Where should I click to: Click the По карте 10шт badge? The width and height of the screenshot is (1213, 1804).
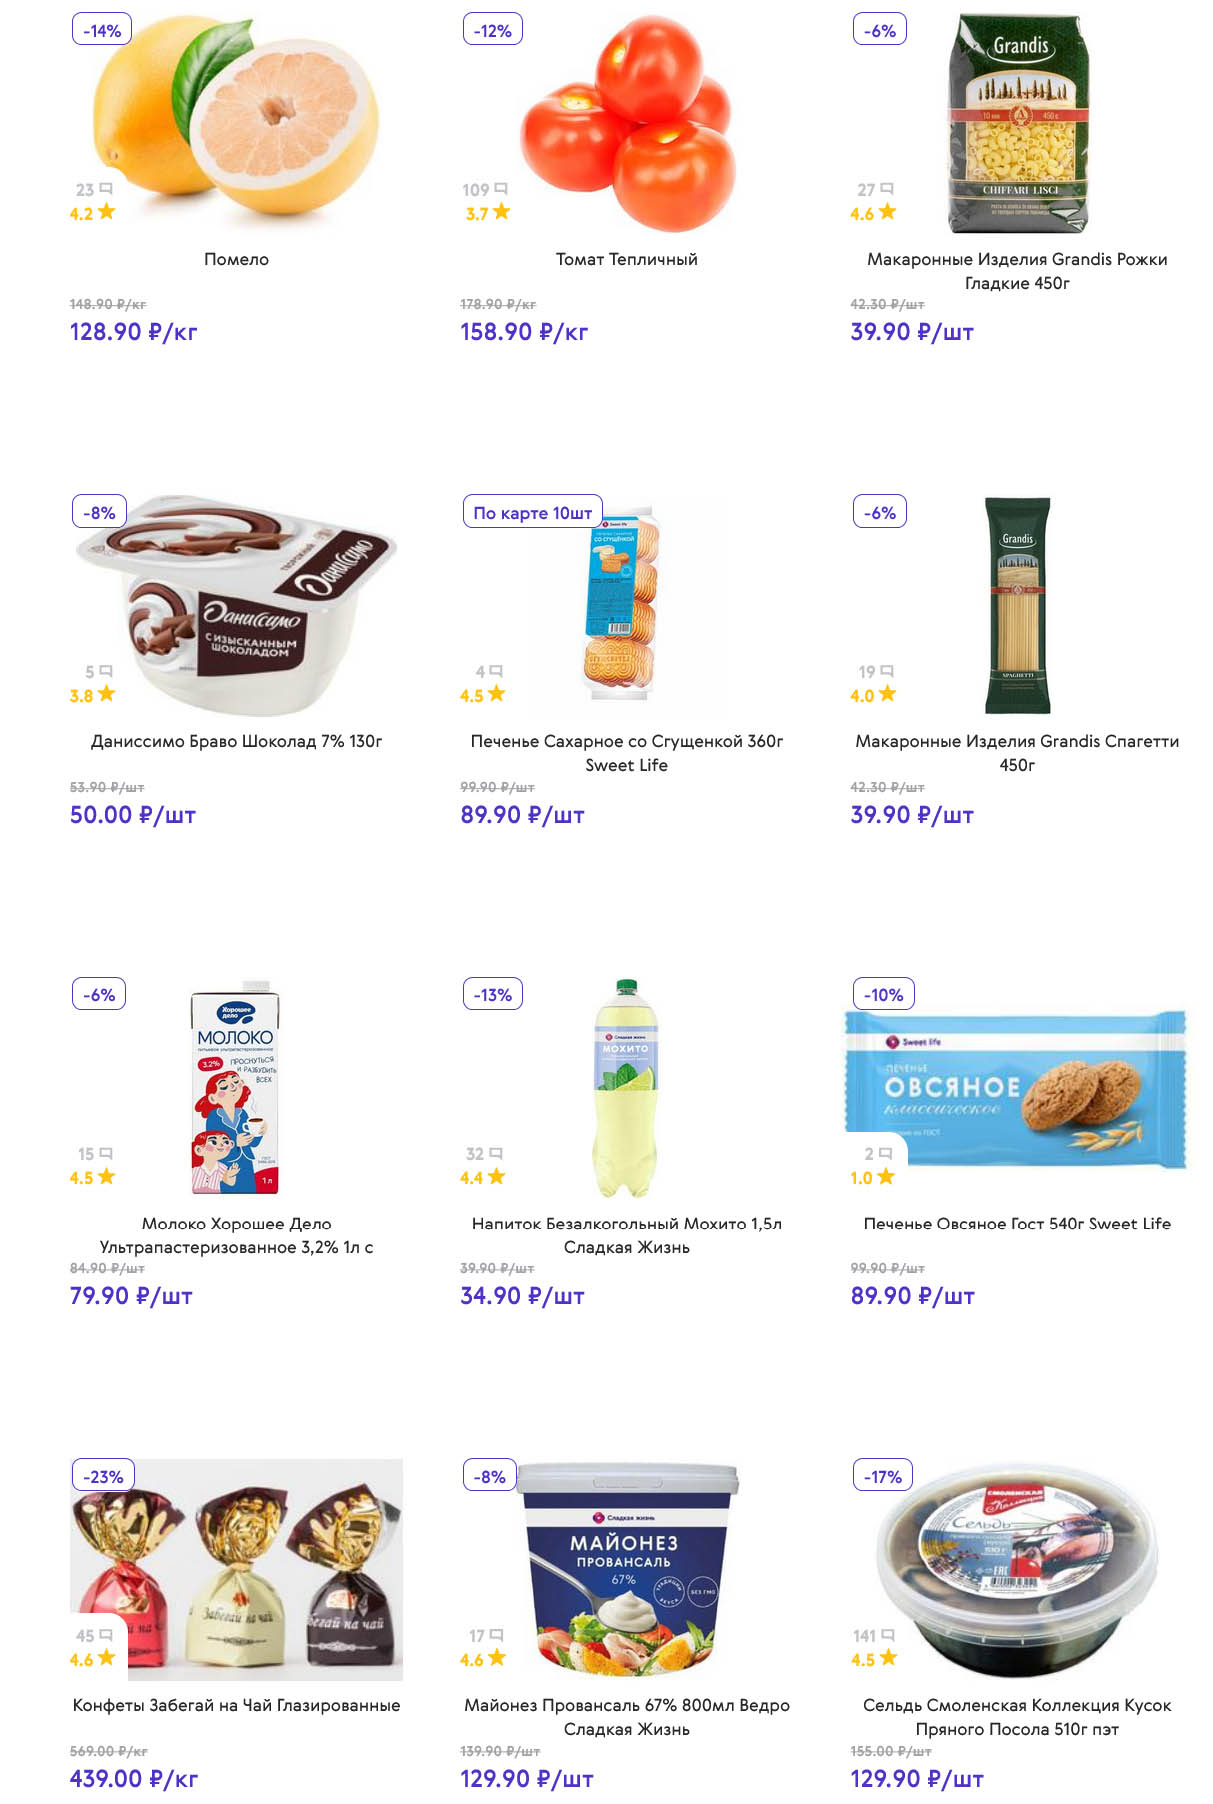tap(532, 512)
